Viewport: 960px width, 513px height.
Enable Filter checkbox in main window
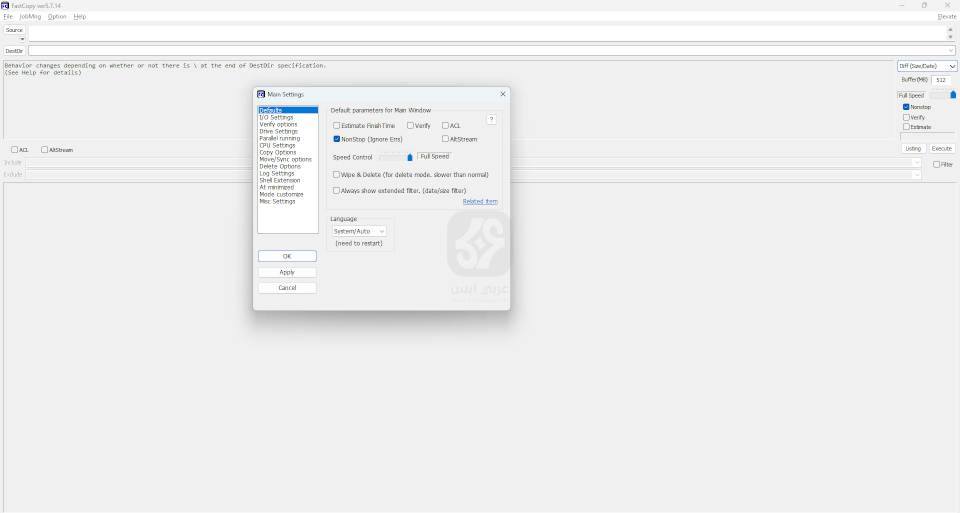point(936,164)
